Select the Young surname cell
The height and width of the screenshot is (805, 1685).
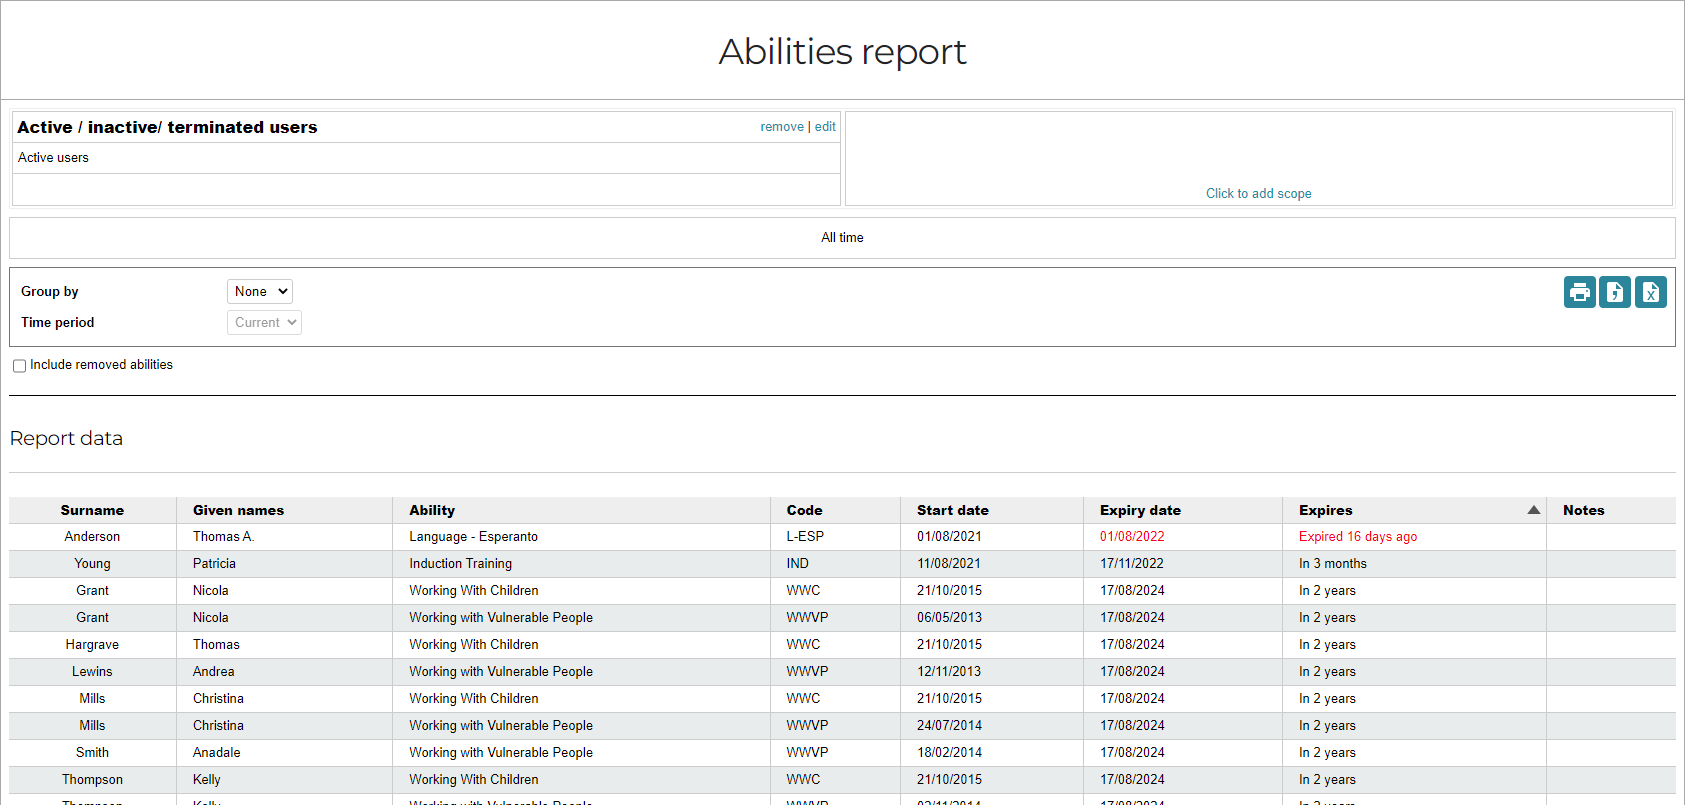pyautogui.click(x=92, y=564)
